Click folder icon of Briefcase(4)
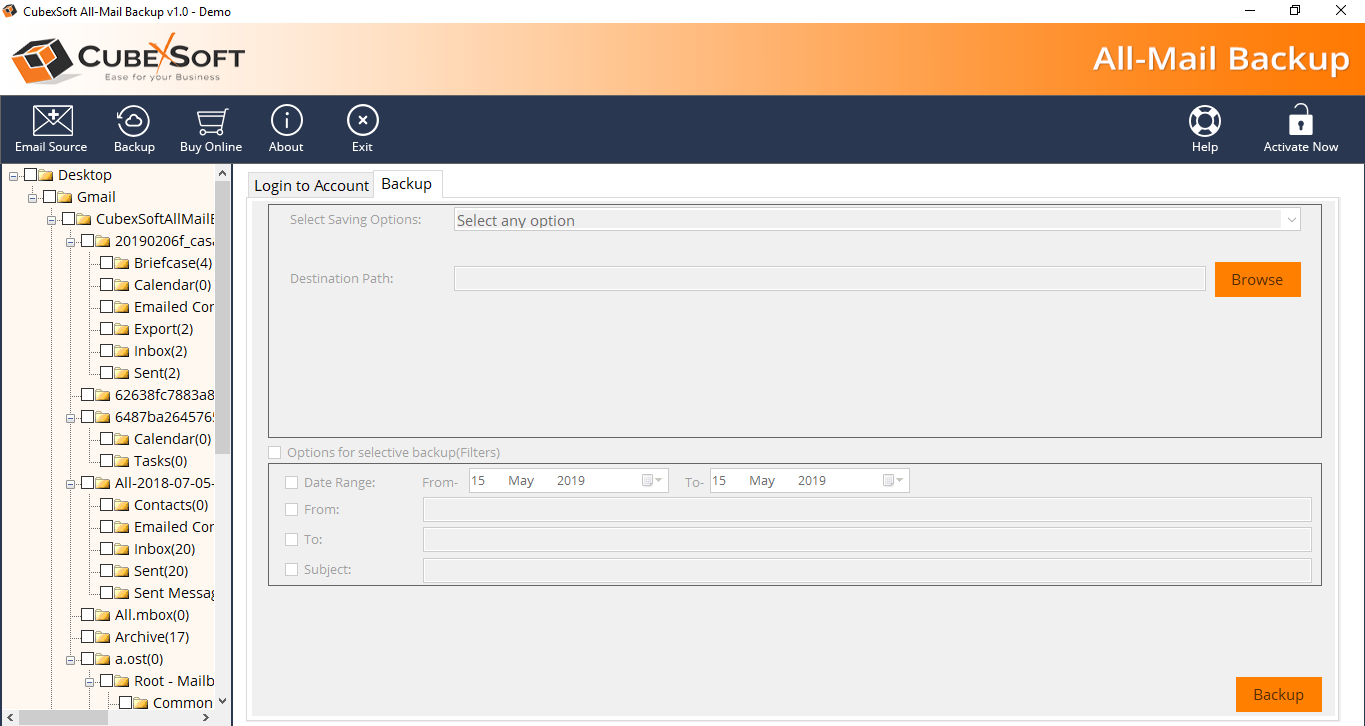 pyautogui.click(x=123, y=263)
